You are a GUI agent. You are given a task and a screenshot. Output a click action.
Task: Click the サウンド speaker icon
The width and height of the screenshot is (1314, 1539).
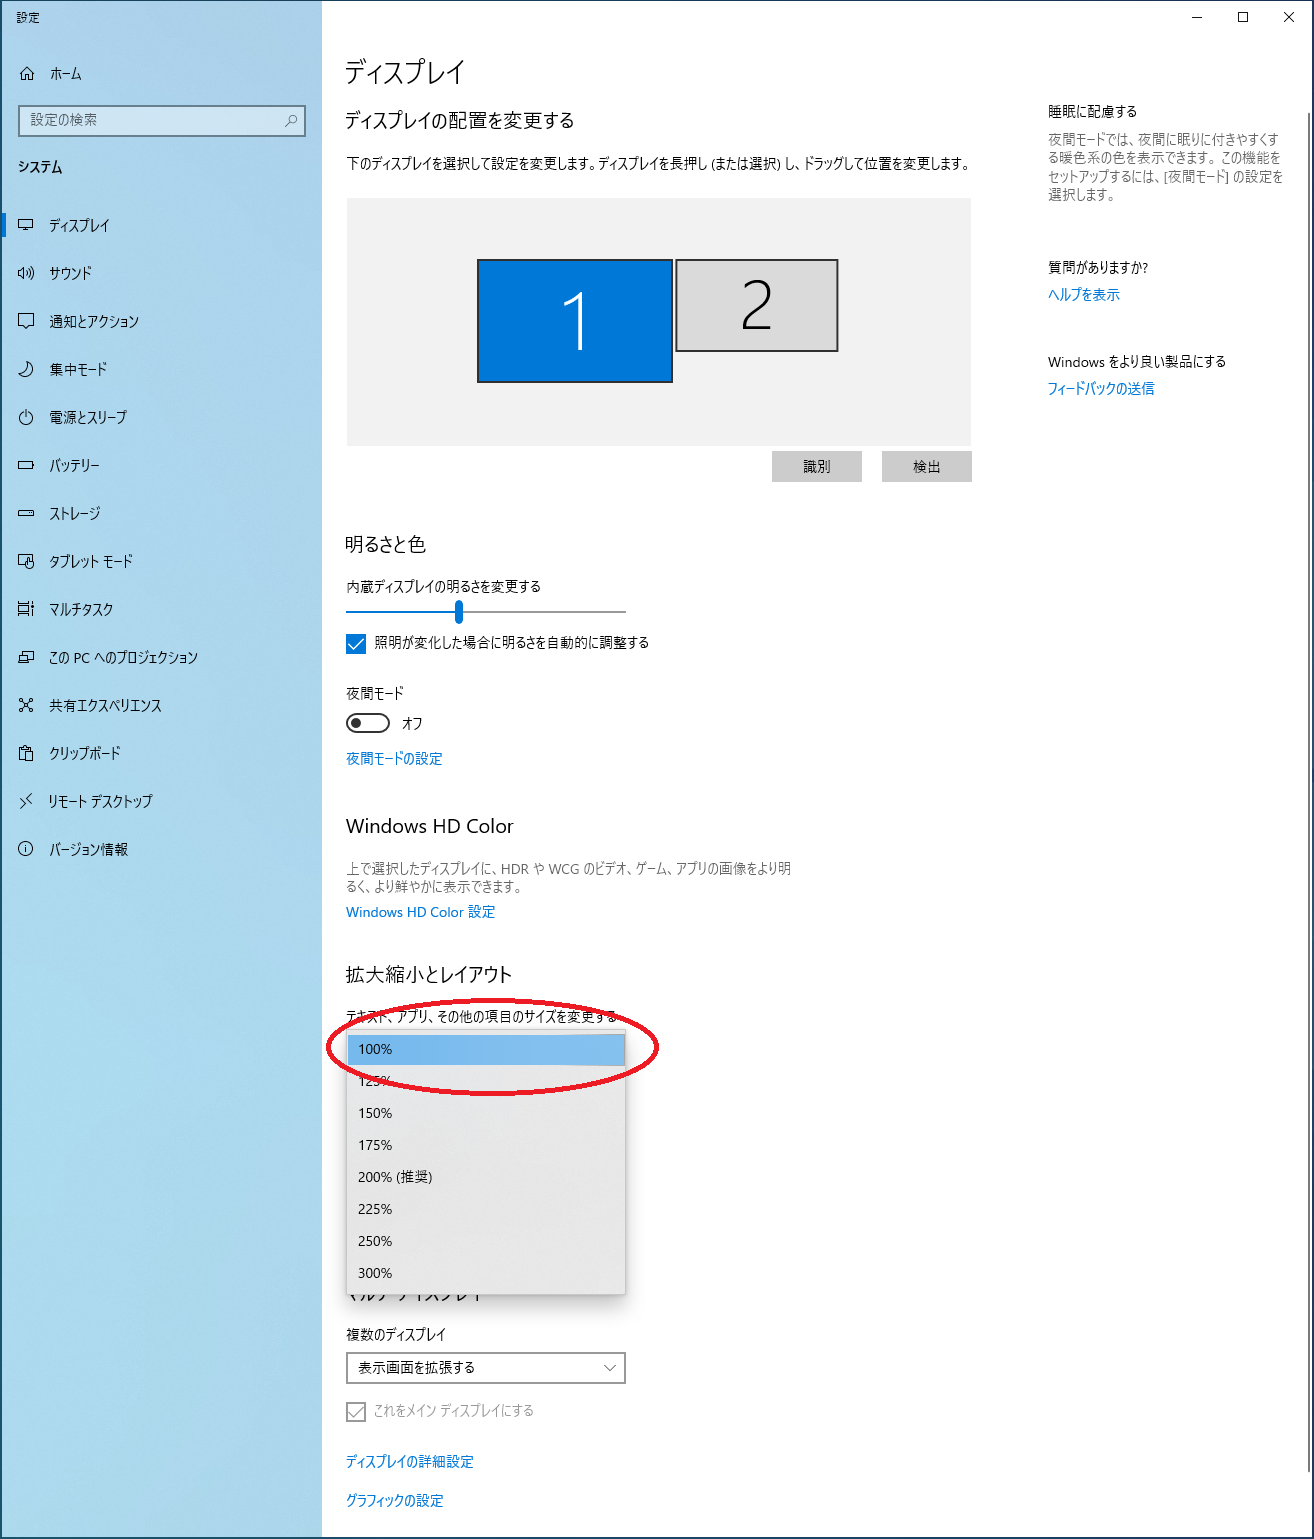(x=27, y=273)
